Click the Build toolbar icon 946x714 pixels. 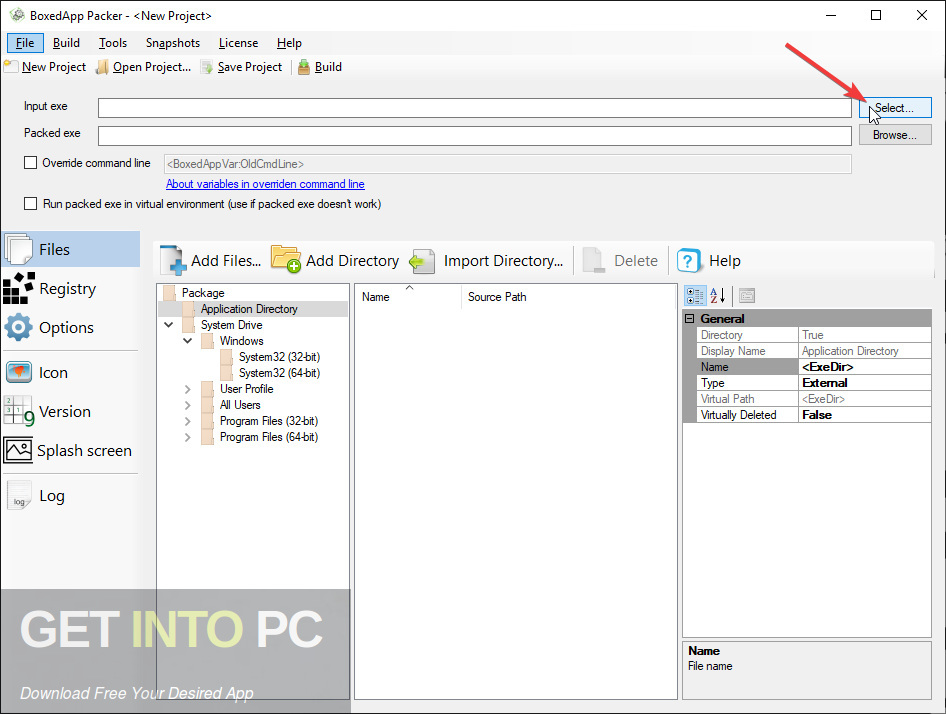304,67
